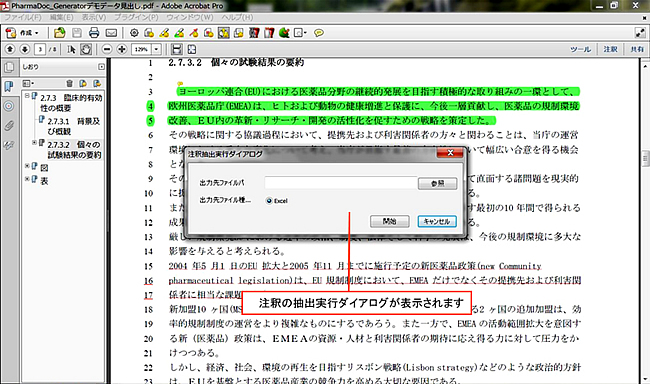Viewport: 650px width, 384px height.
Task: Go to next page arrow icon
Action: point(25,49)
